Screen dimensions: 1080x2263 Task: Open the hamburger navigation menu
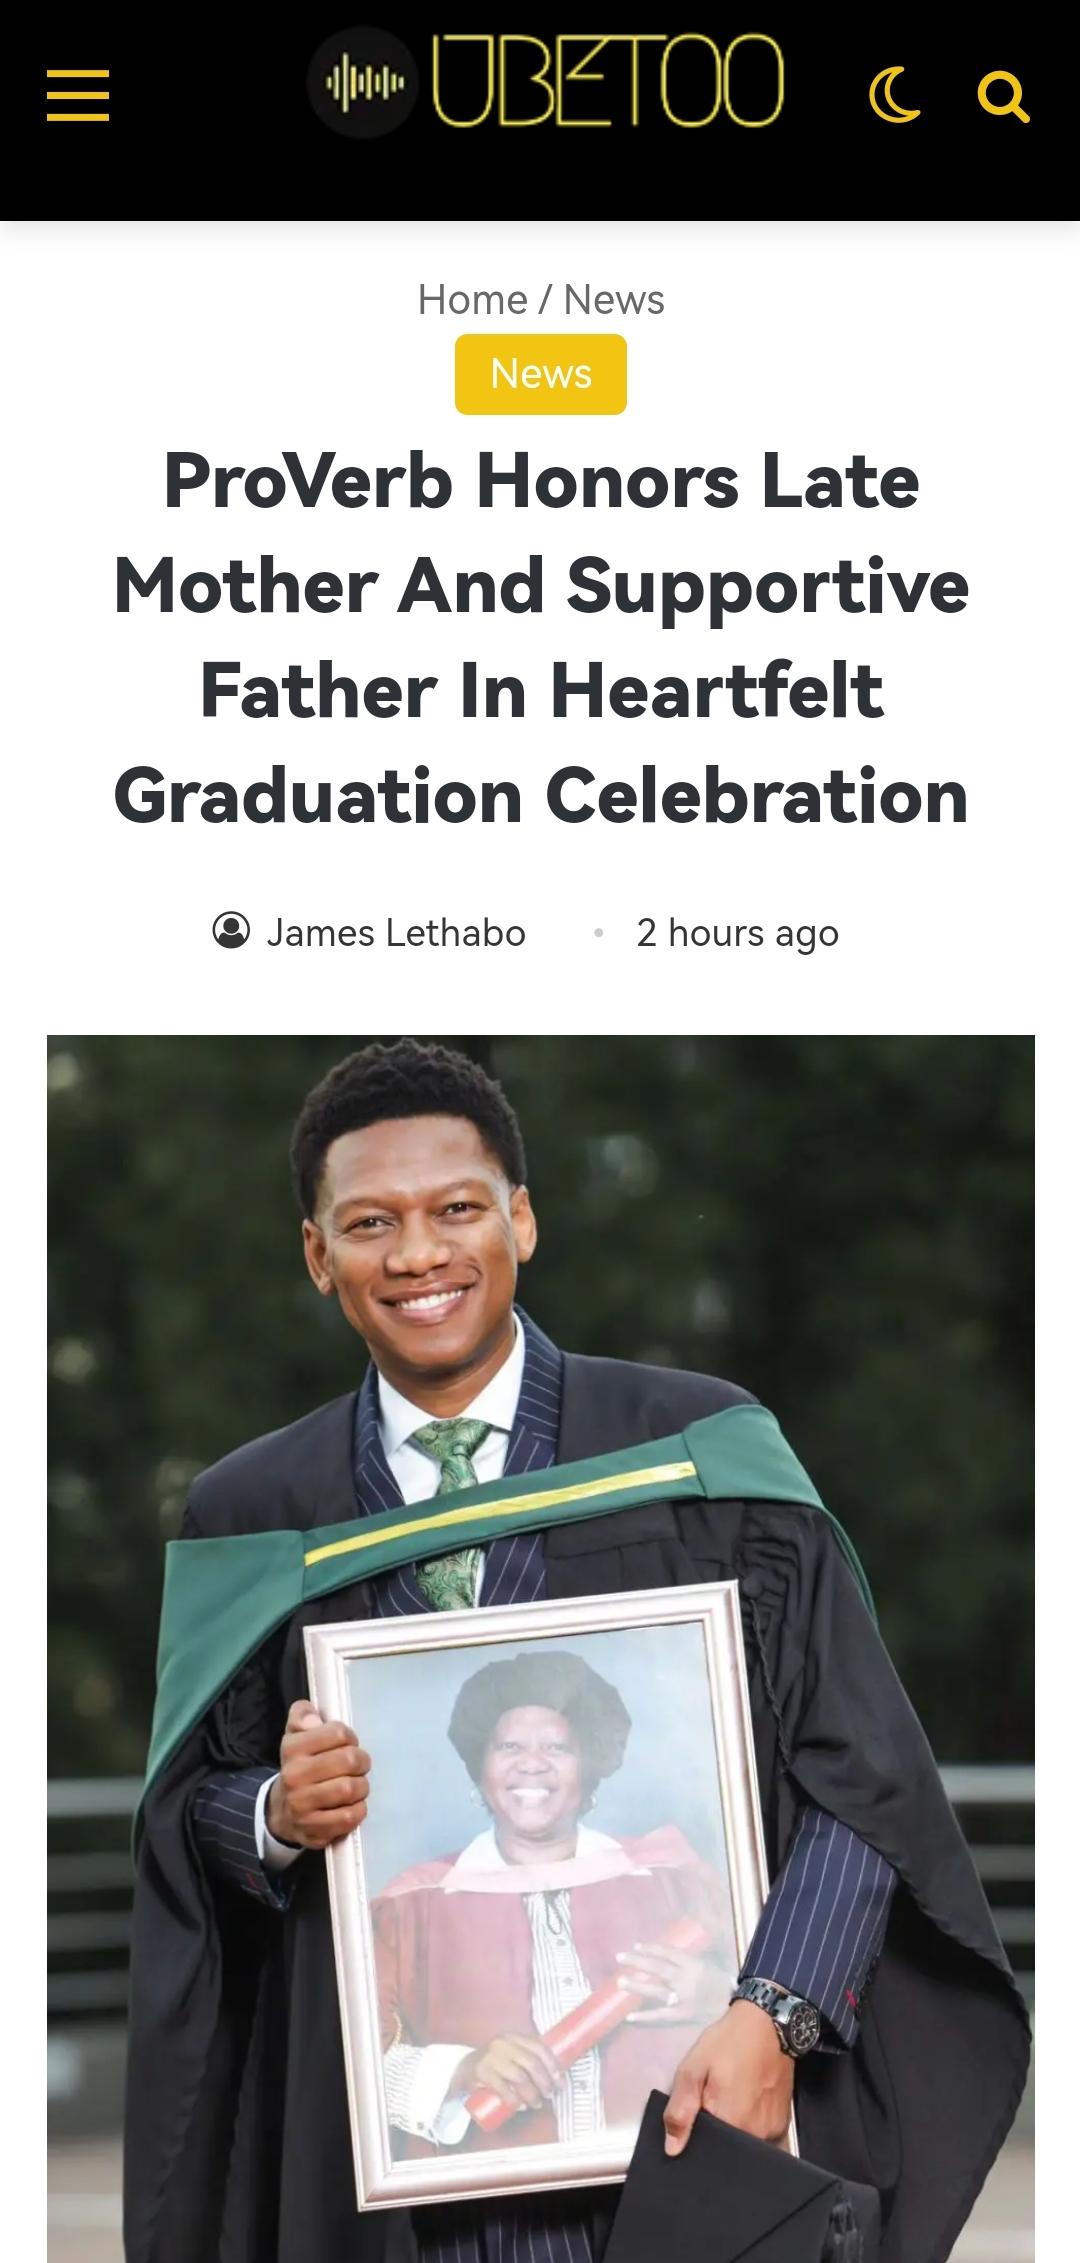78,96
